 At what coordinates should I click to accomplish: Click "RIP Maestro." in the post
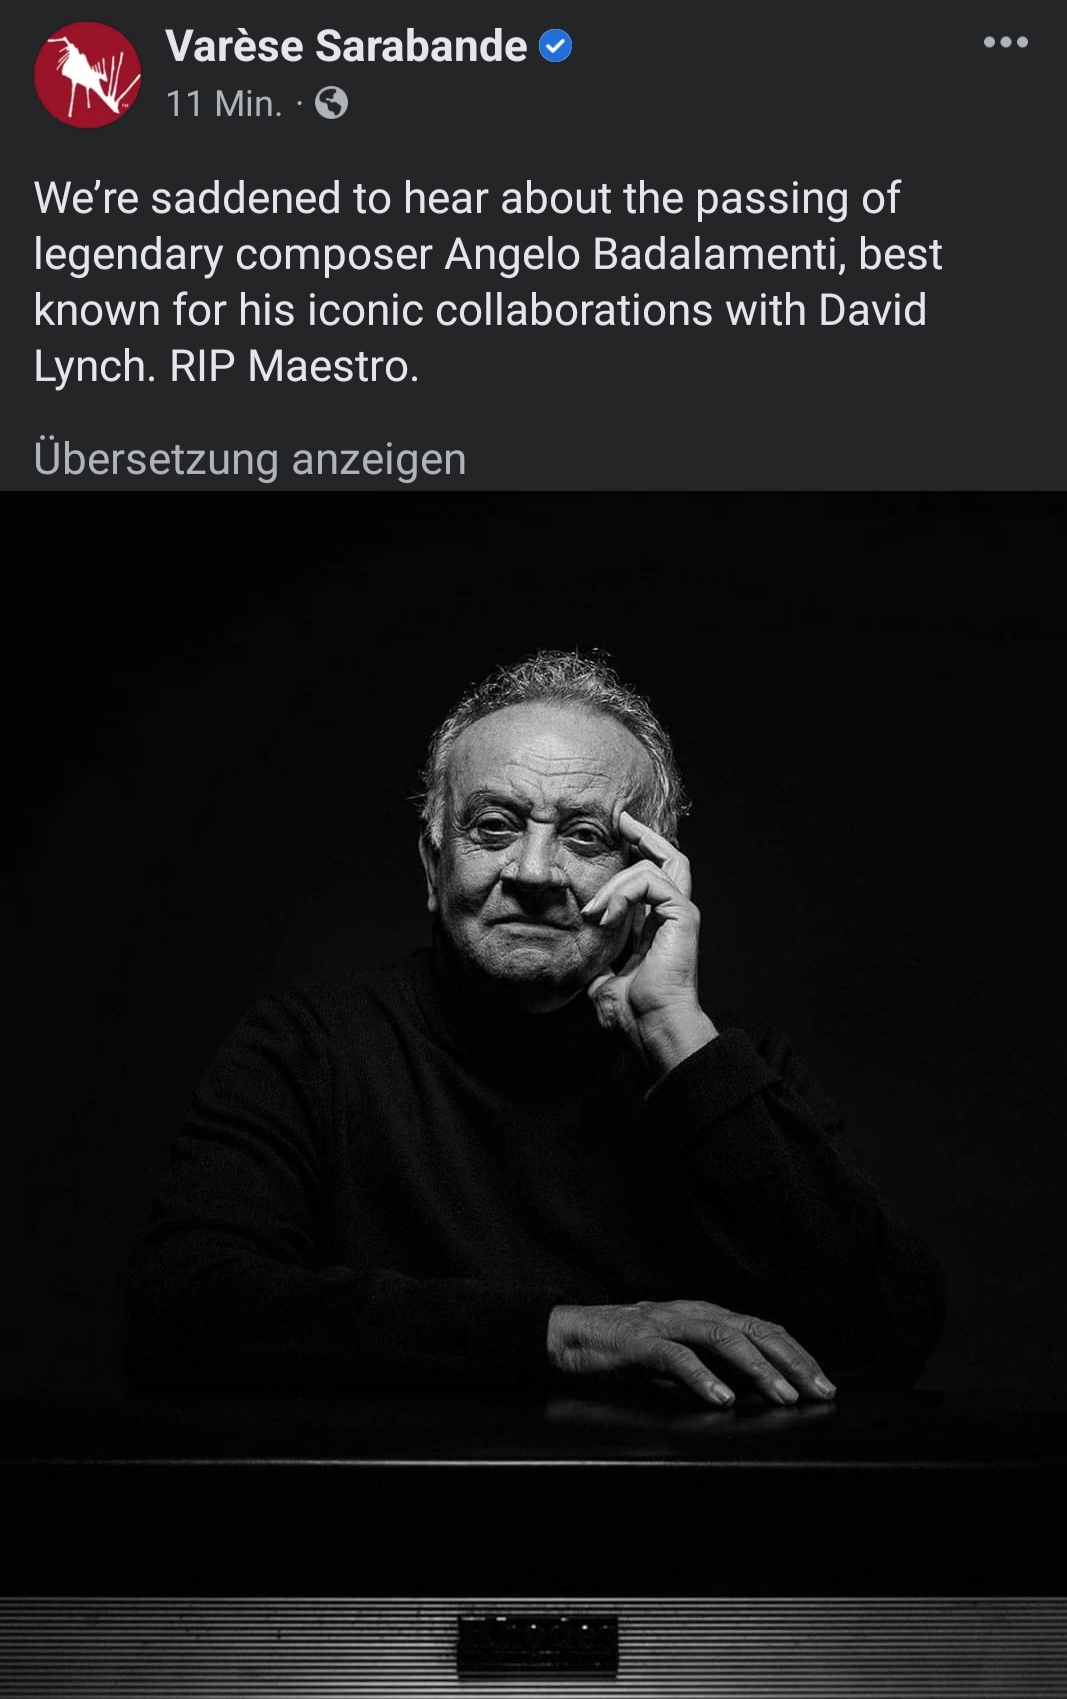point(294,366)
